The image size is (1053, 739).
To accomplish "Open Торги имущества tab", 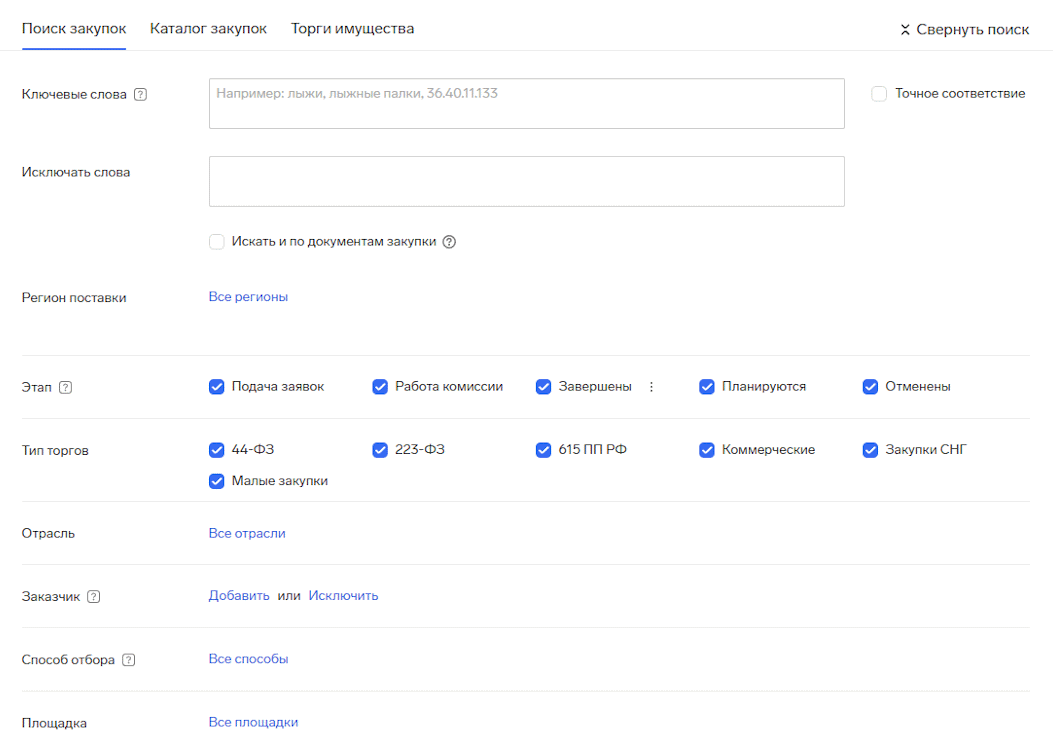I will pos(353,29).
